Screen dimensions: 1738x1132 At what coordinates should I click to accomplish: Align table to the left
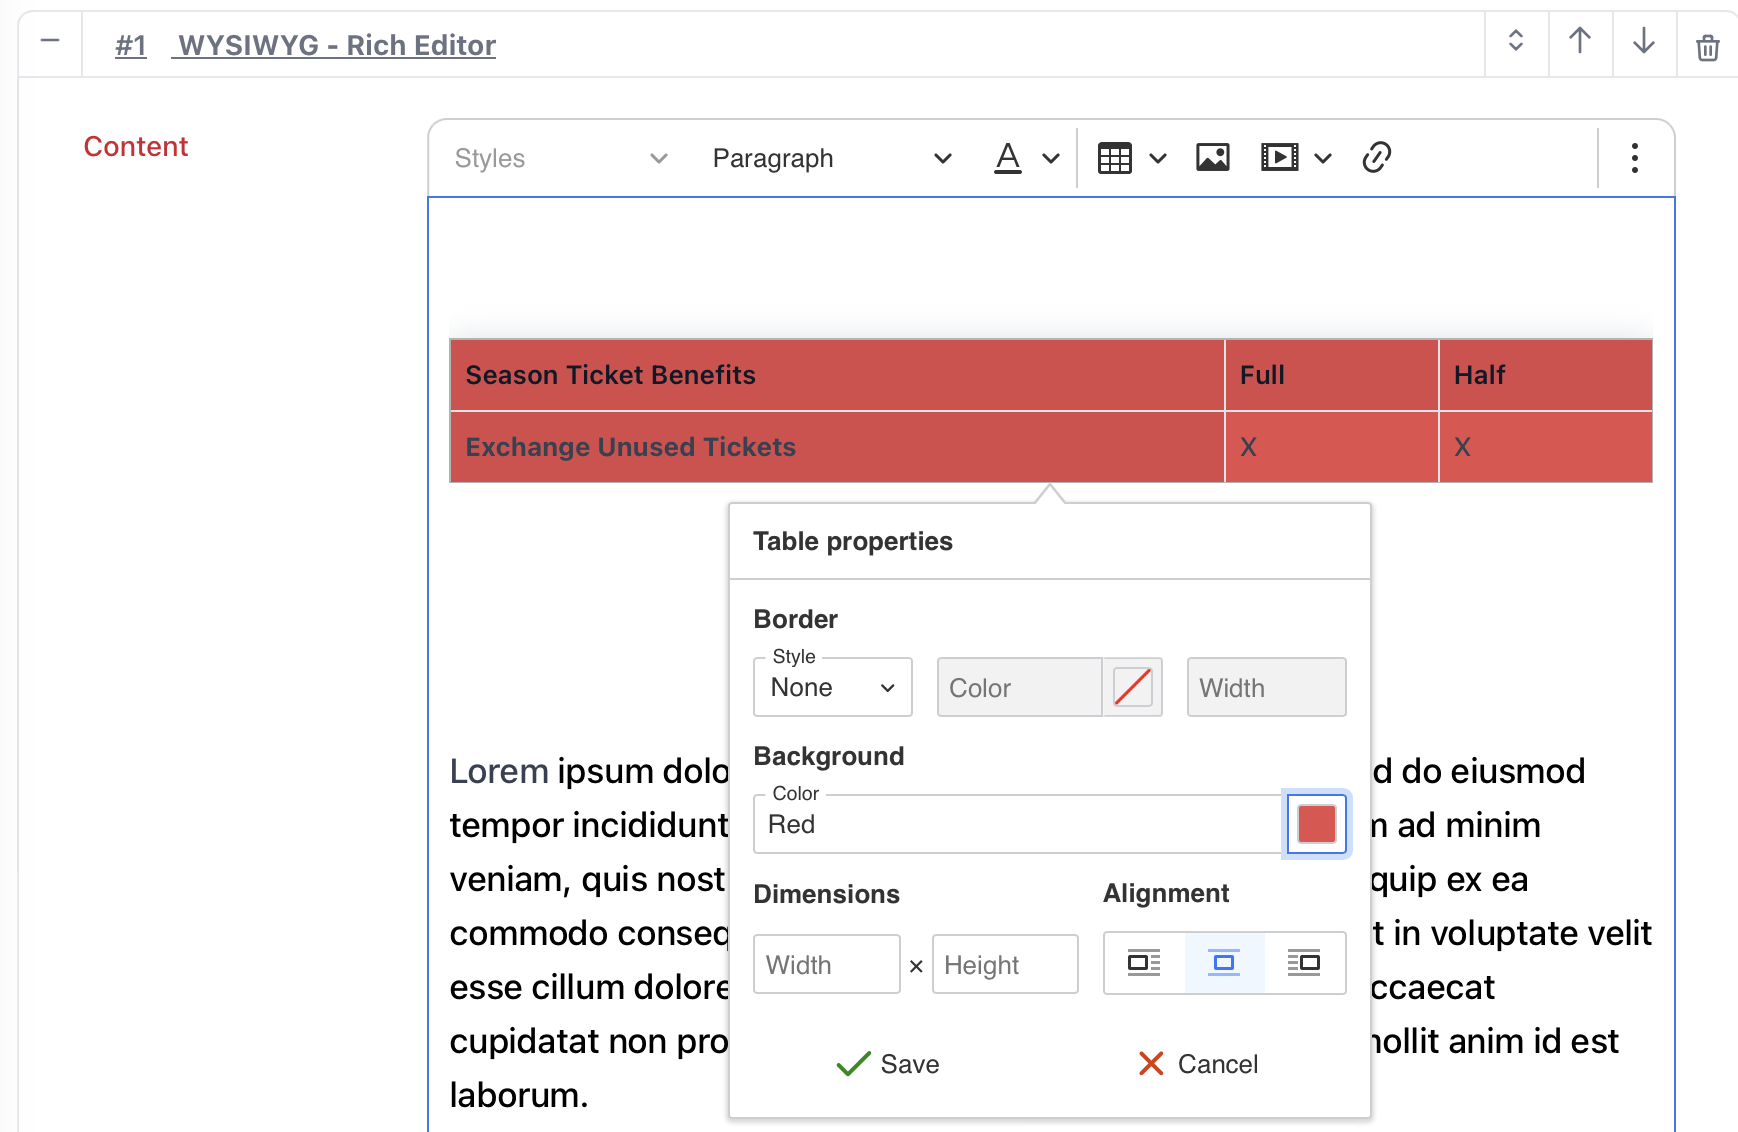pyautogui.click(x=1144, y=963)
